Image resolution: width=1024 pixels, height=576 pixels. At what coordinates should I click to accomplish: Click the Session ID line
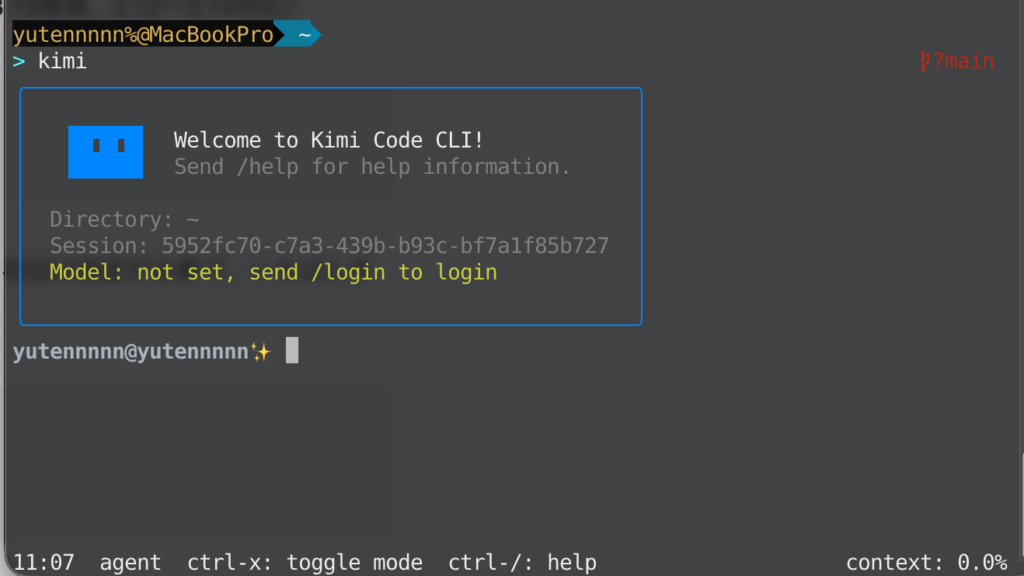(x=329, y=246)
